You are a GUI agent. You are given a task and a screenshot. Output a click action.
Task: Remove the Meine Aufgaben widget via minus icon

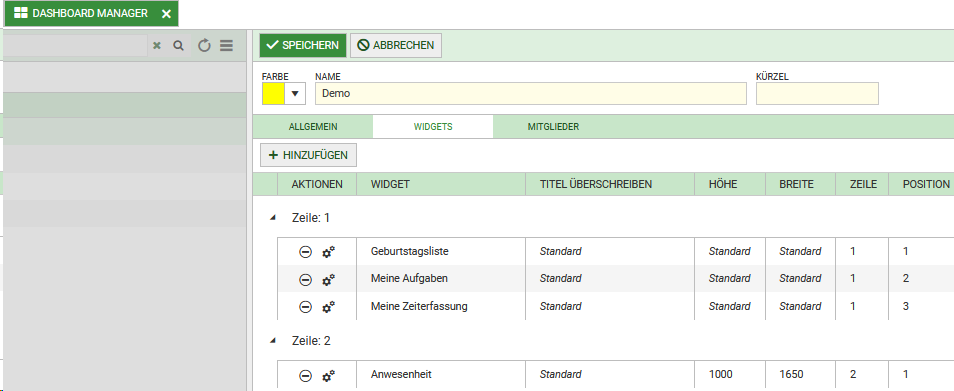pos(305,280)
